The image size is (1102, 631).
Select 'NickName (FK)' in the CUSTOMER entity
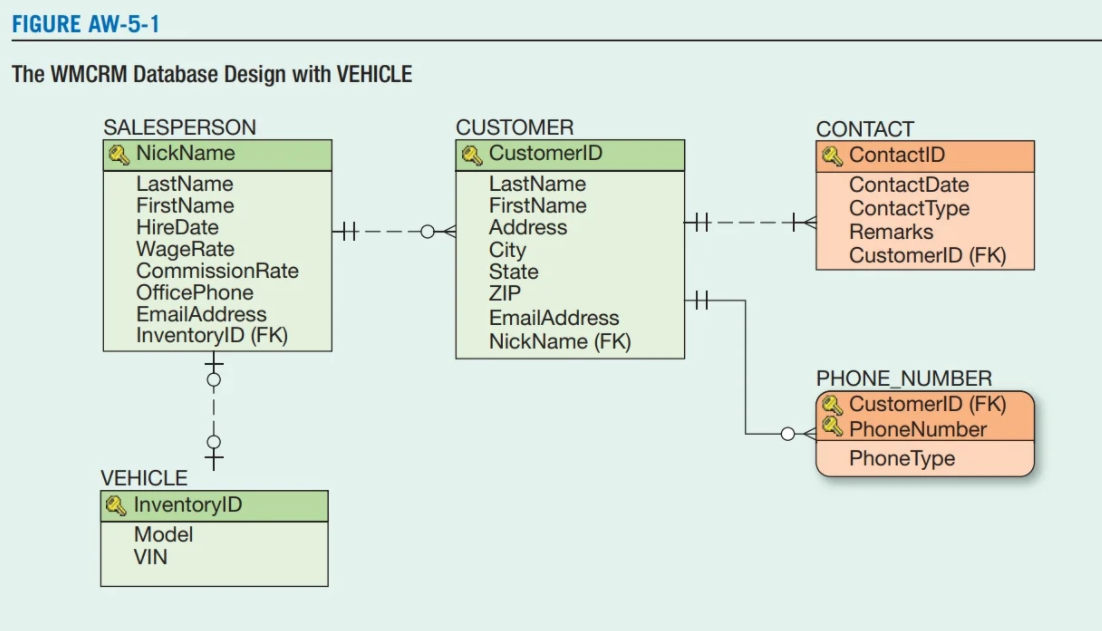pos(560,341)
